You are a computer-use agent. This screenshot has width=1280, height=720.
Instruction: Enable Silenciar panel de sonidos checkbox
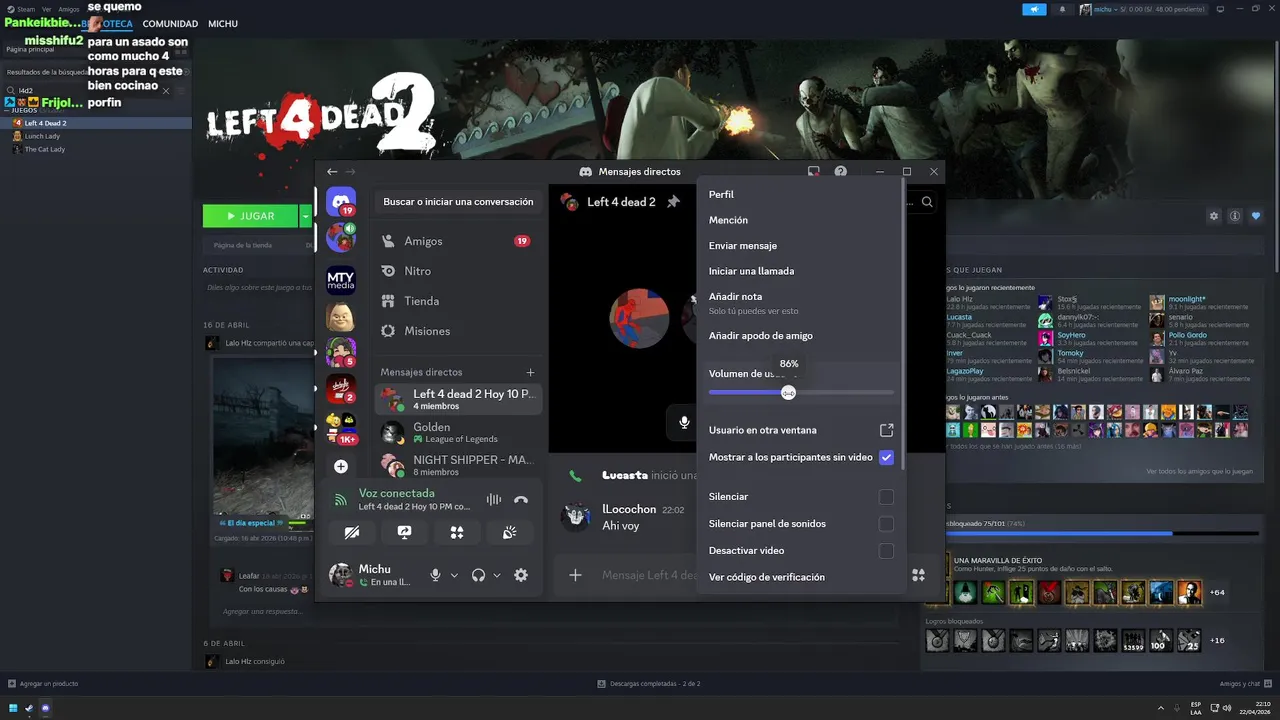click(886, 524)
